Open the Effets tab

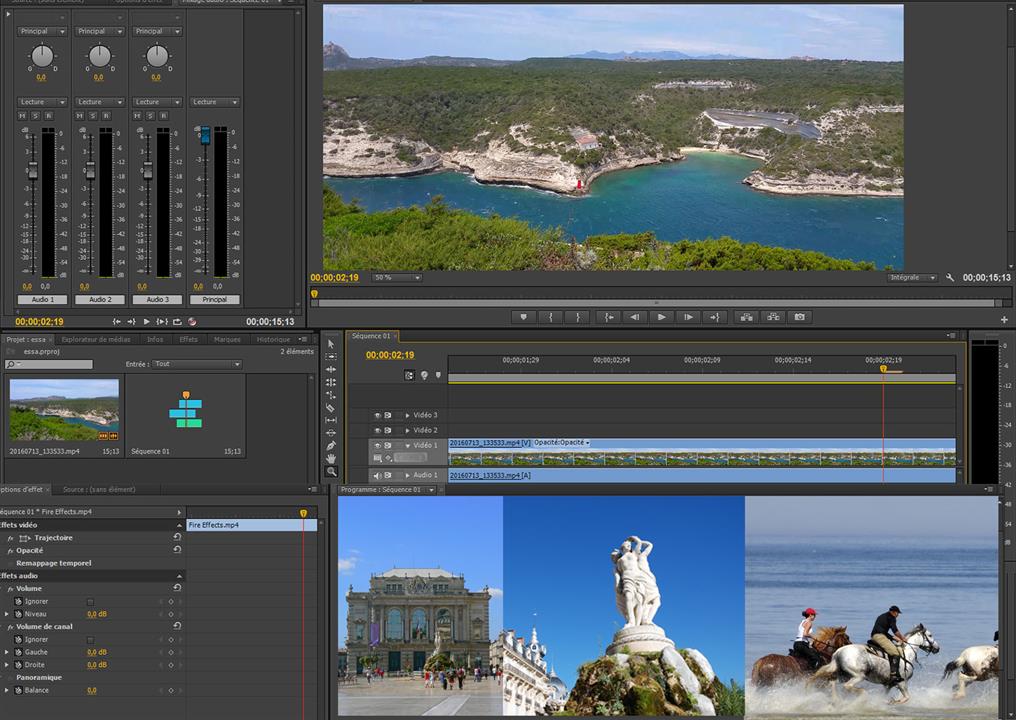pyautogui.click(x=189, y=340)
